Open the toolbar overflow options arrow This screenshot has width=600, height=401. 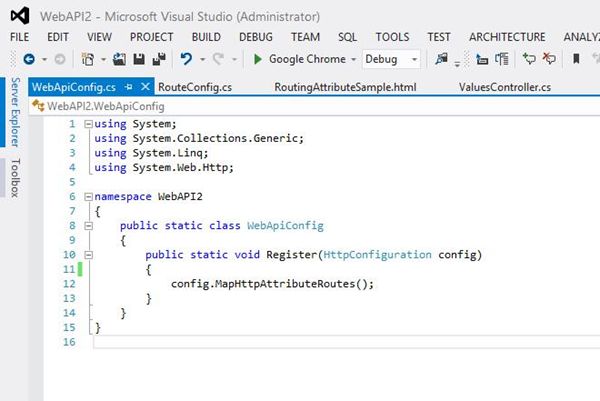(457, 64)
